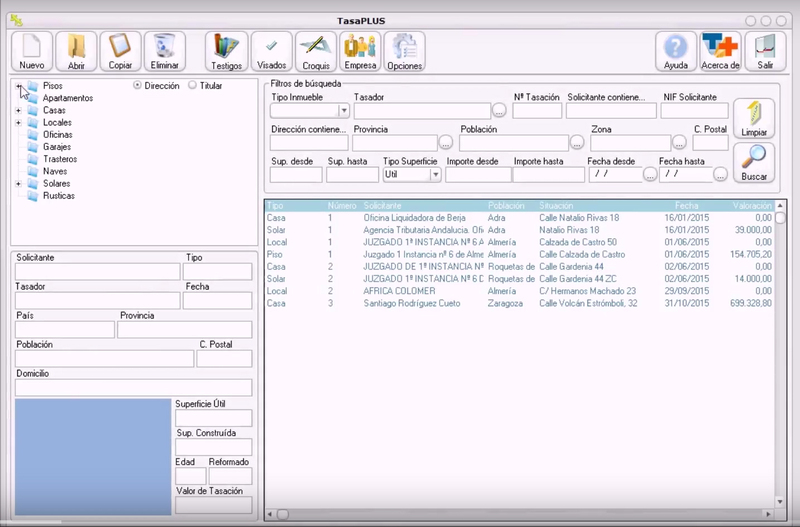The height and width of the screenshot is (527, 800).
Task: Click the Copiar toolbar icon
Action: pos(120,50)
